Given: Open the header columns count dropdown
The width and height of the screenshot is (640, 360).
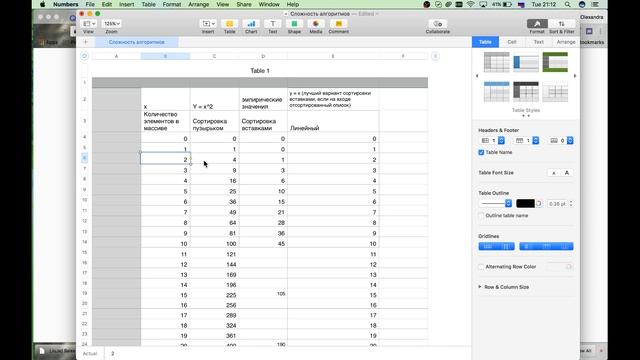Looking at the screenshot, I should click(526, 140).
